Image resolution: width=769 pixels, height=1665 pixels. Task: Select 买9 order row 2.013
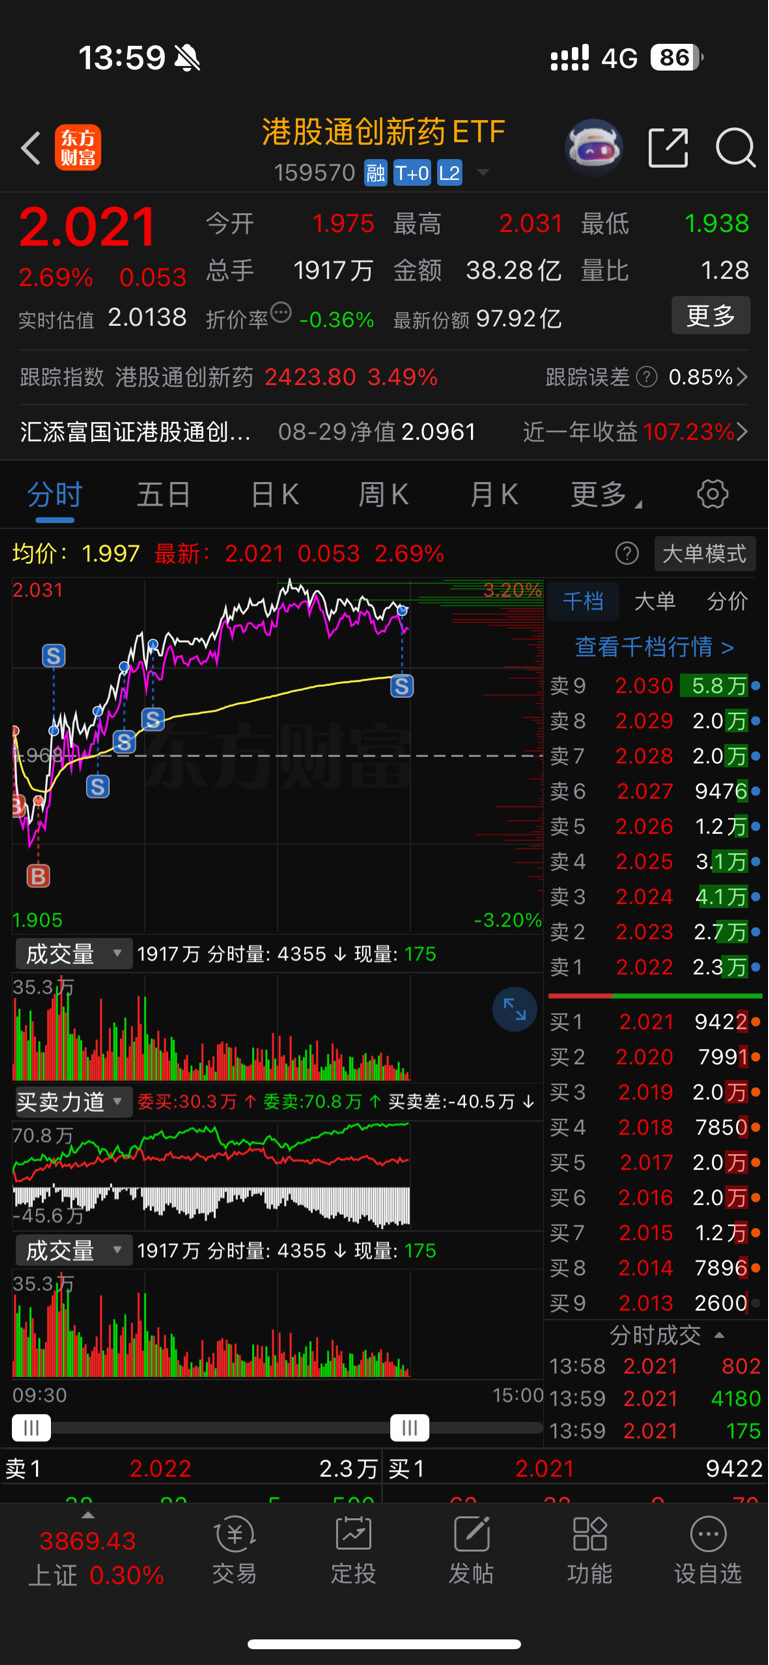(655, 1303)
